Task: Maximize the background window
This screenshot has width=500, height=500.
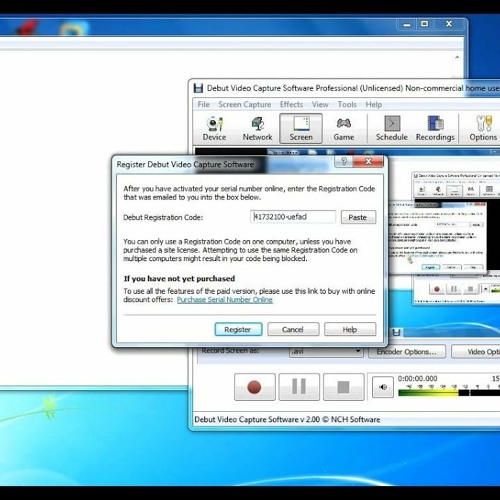Action: [x=425, y=24]
